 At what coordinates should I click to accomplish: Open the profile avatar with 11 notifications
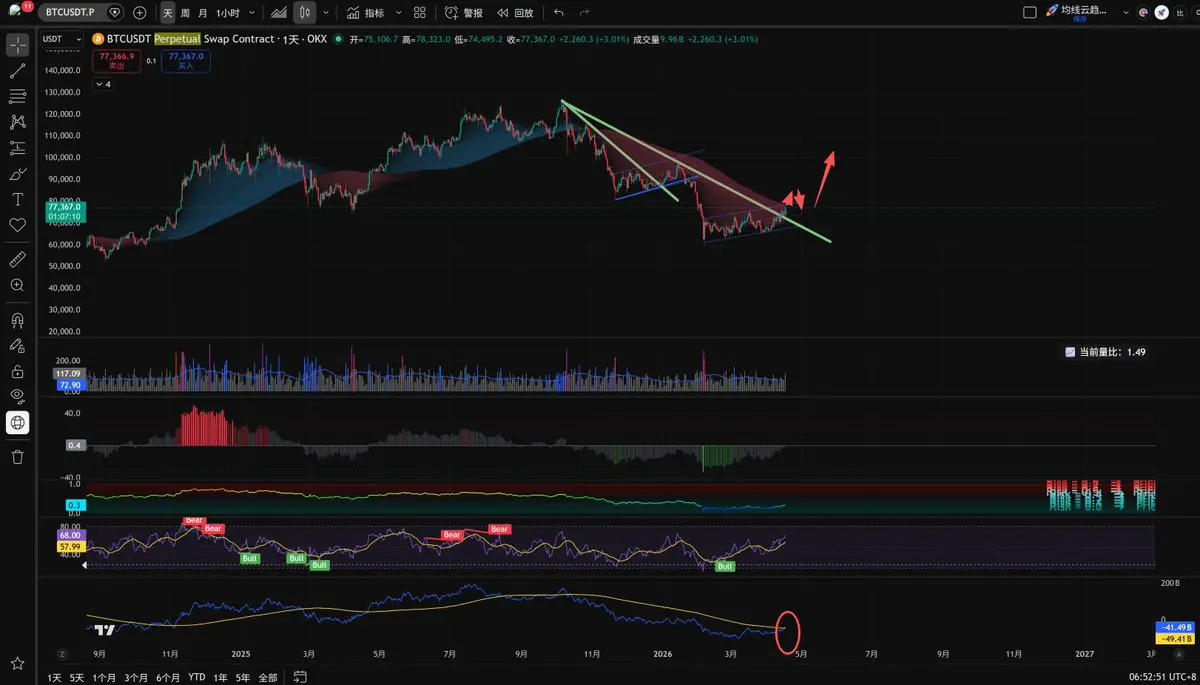pyautogui.click(x=18, y=11)
